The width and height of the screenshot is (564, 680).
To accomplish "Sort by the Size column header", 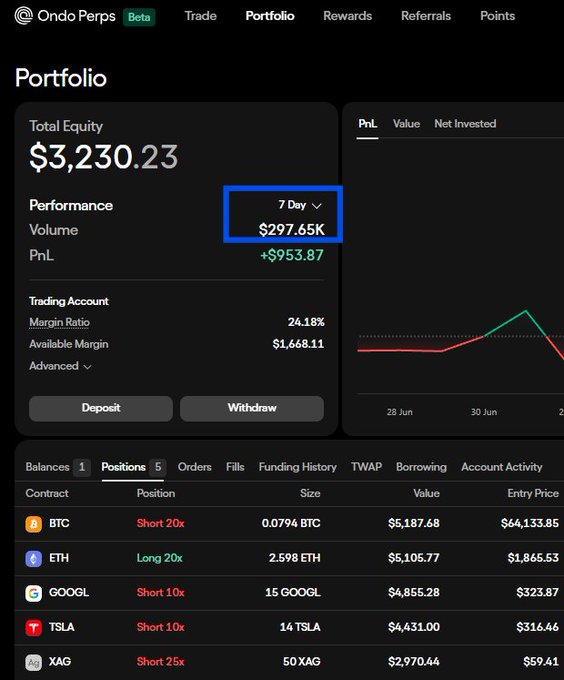I will coord(310,493).
